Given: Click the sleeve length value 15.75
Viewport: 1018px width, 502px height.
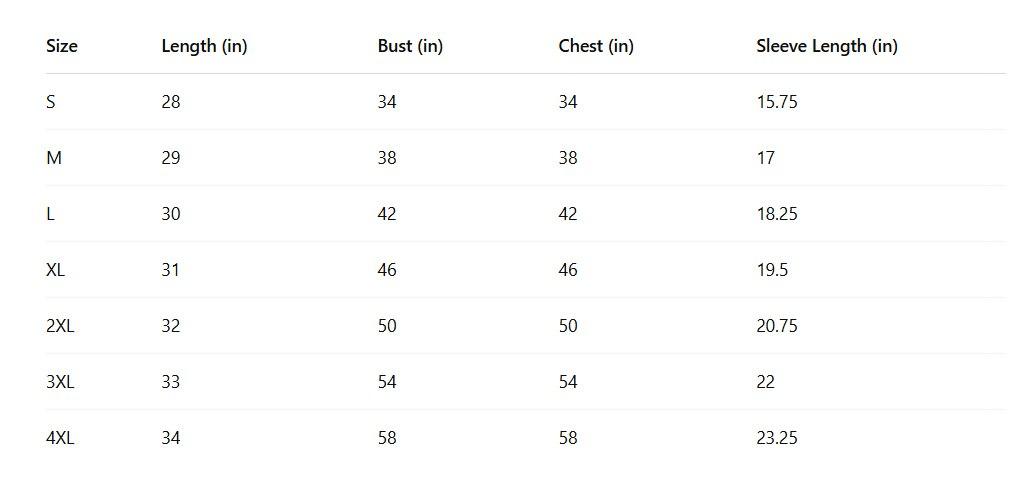Looking at the screenshot, I should pyautogui.click(x=777, y=102).
